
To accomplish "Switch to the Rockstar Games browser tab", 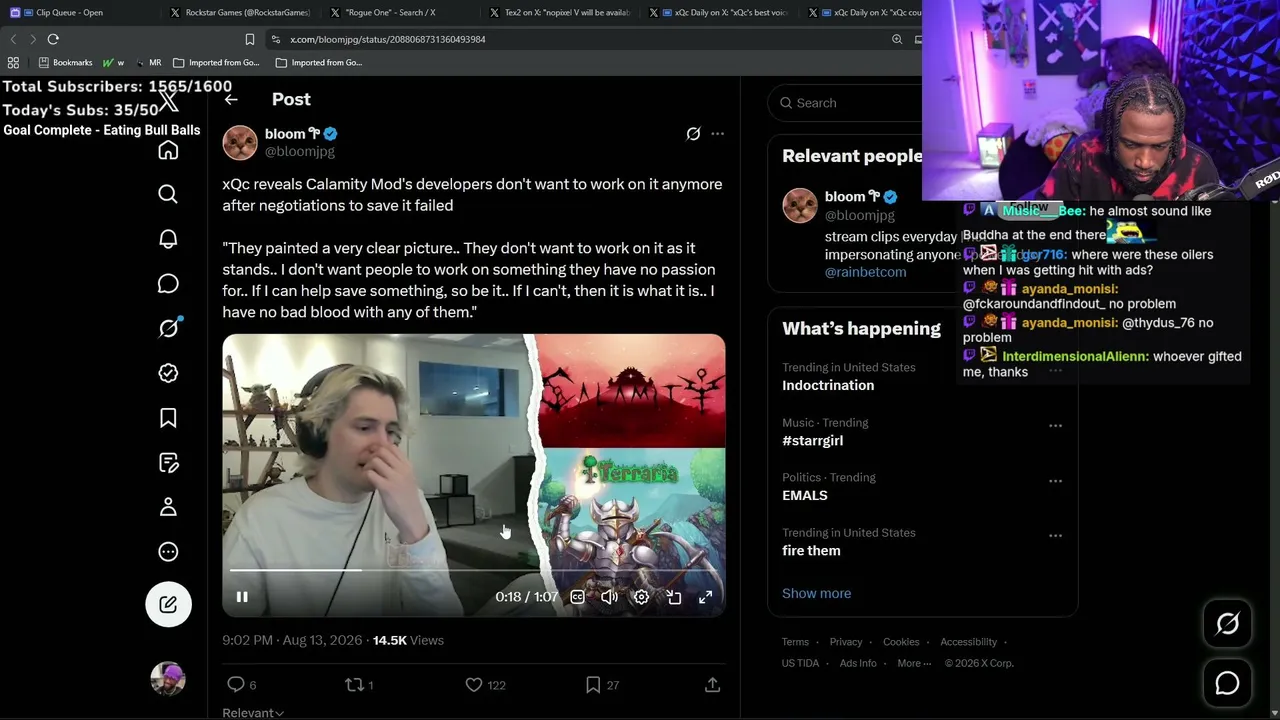I will click(240, 13).
